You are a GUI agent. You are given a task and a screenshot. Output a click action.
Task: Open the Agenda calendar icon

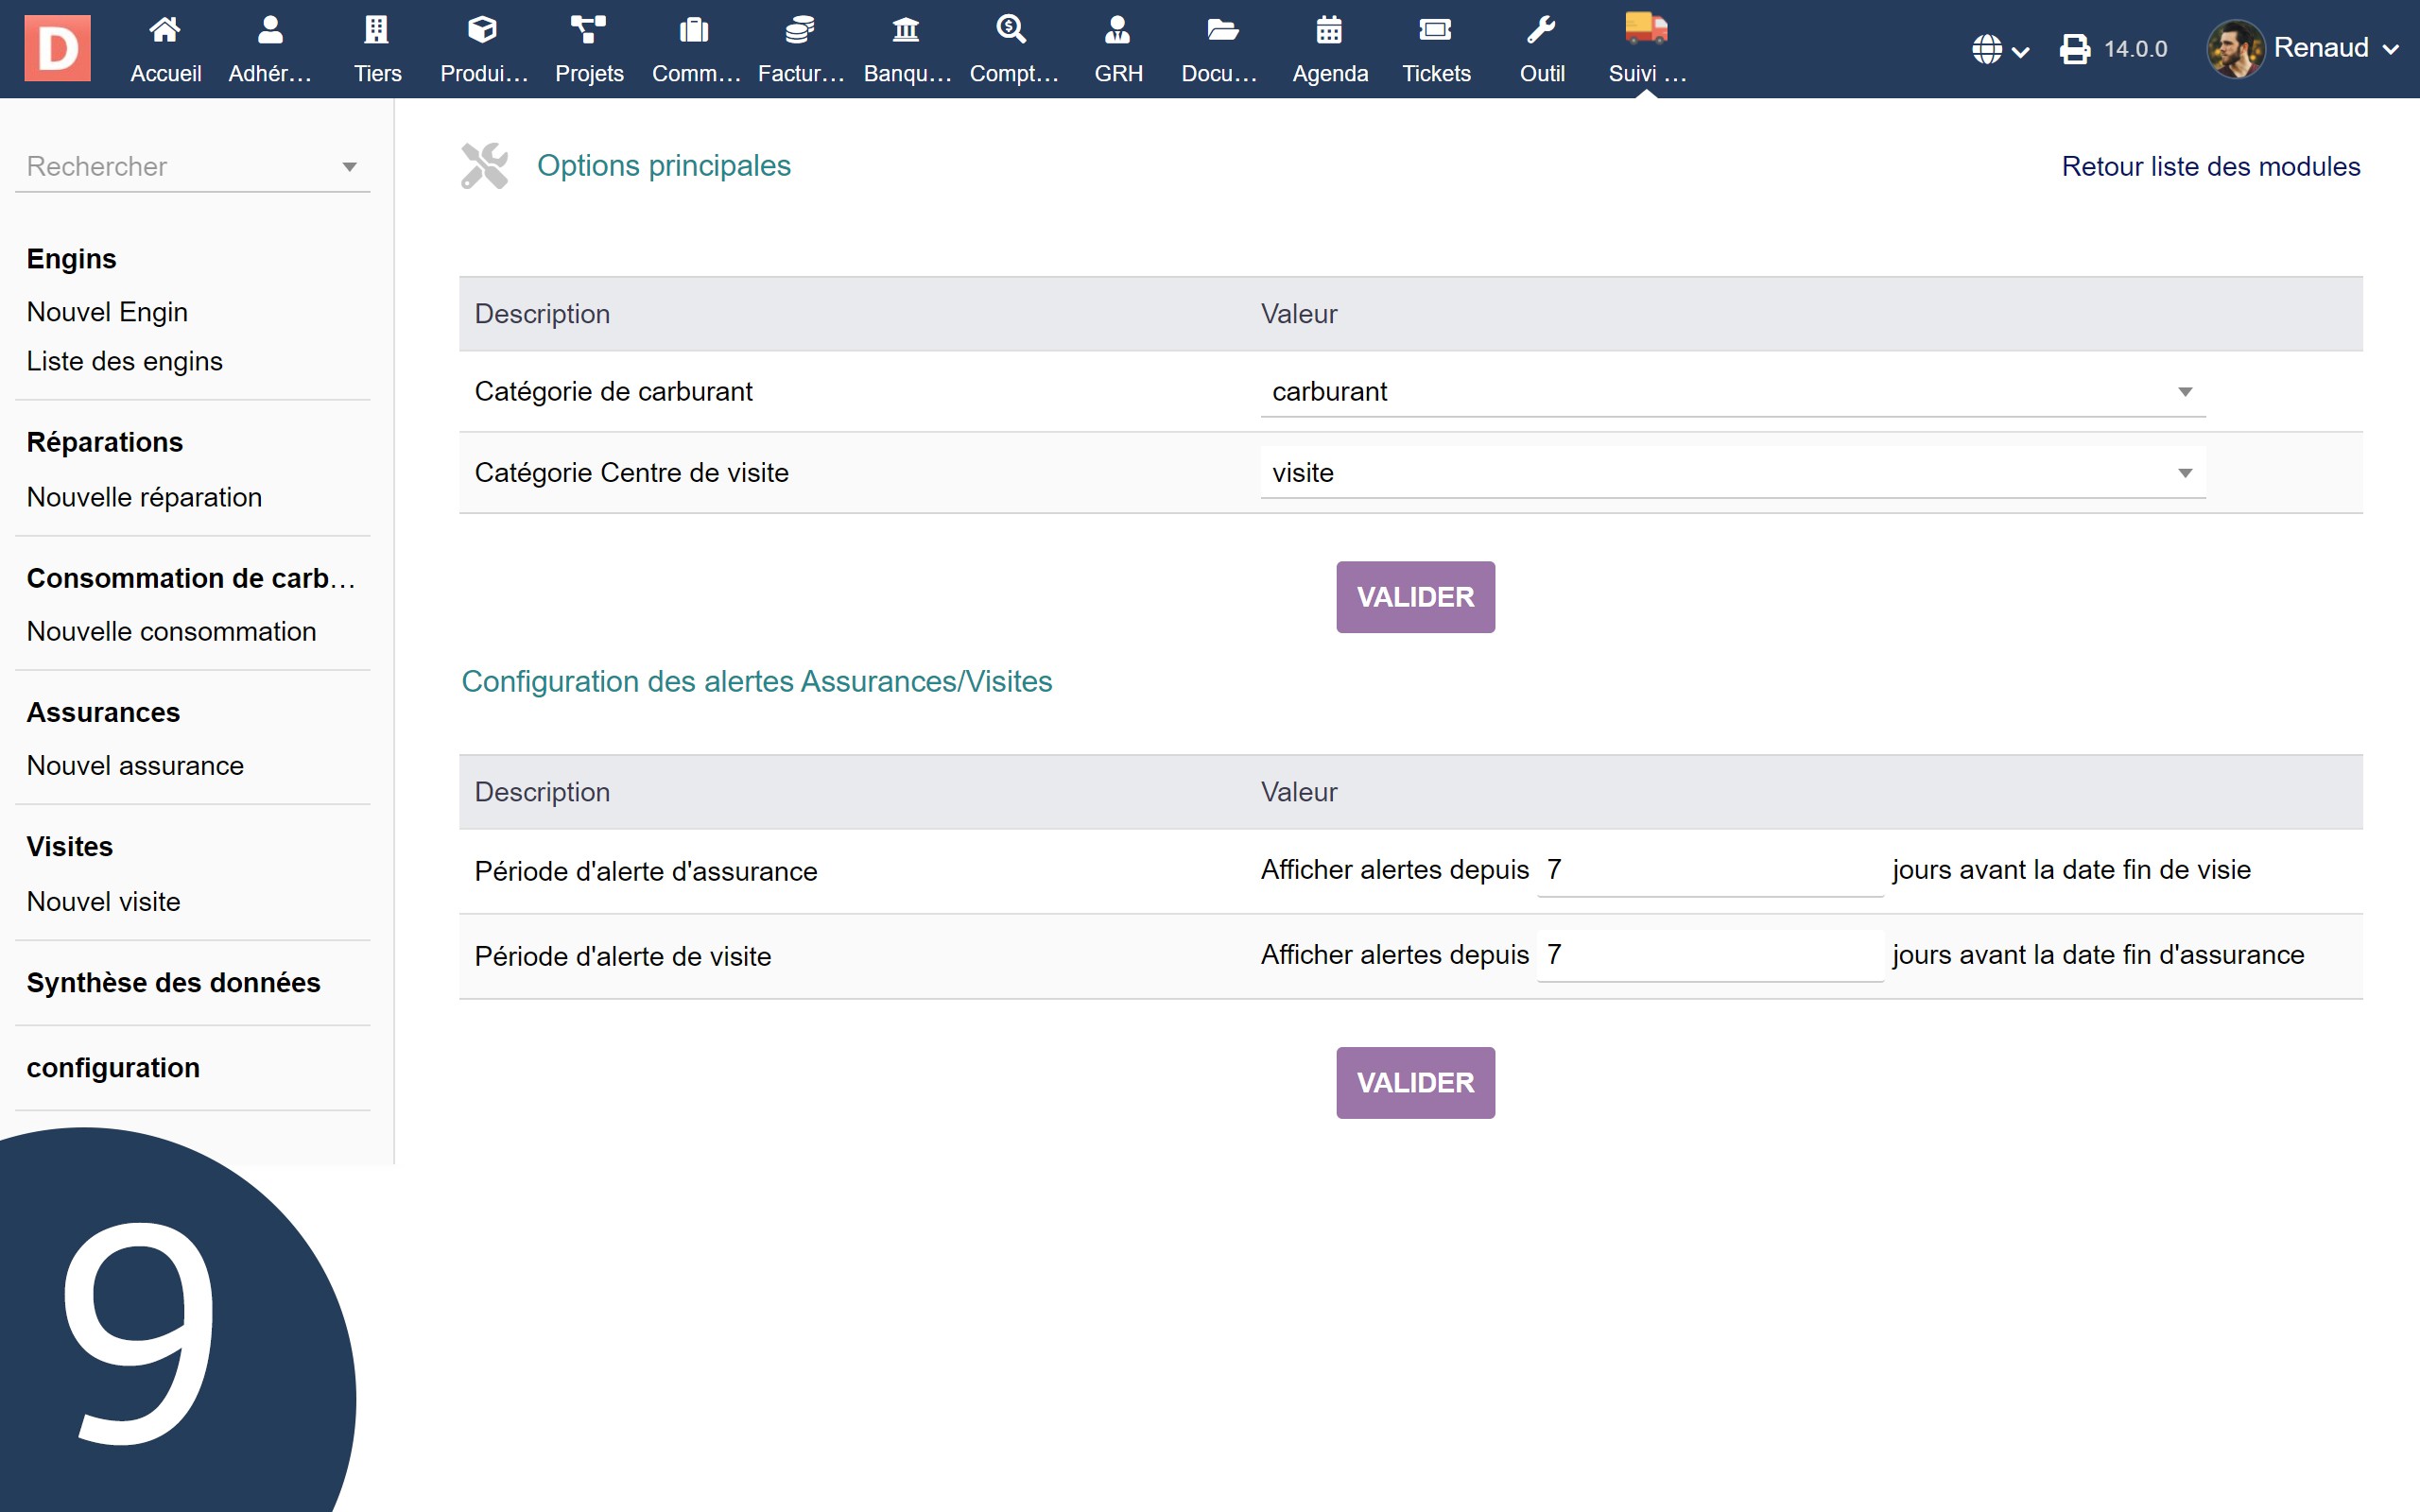coord(1329,31)
